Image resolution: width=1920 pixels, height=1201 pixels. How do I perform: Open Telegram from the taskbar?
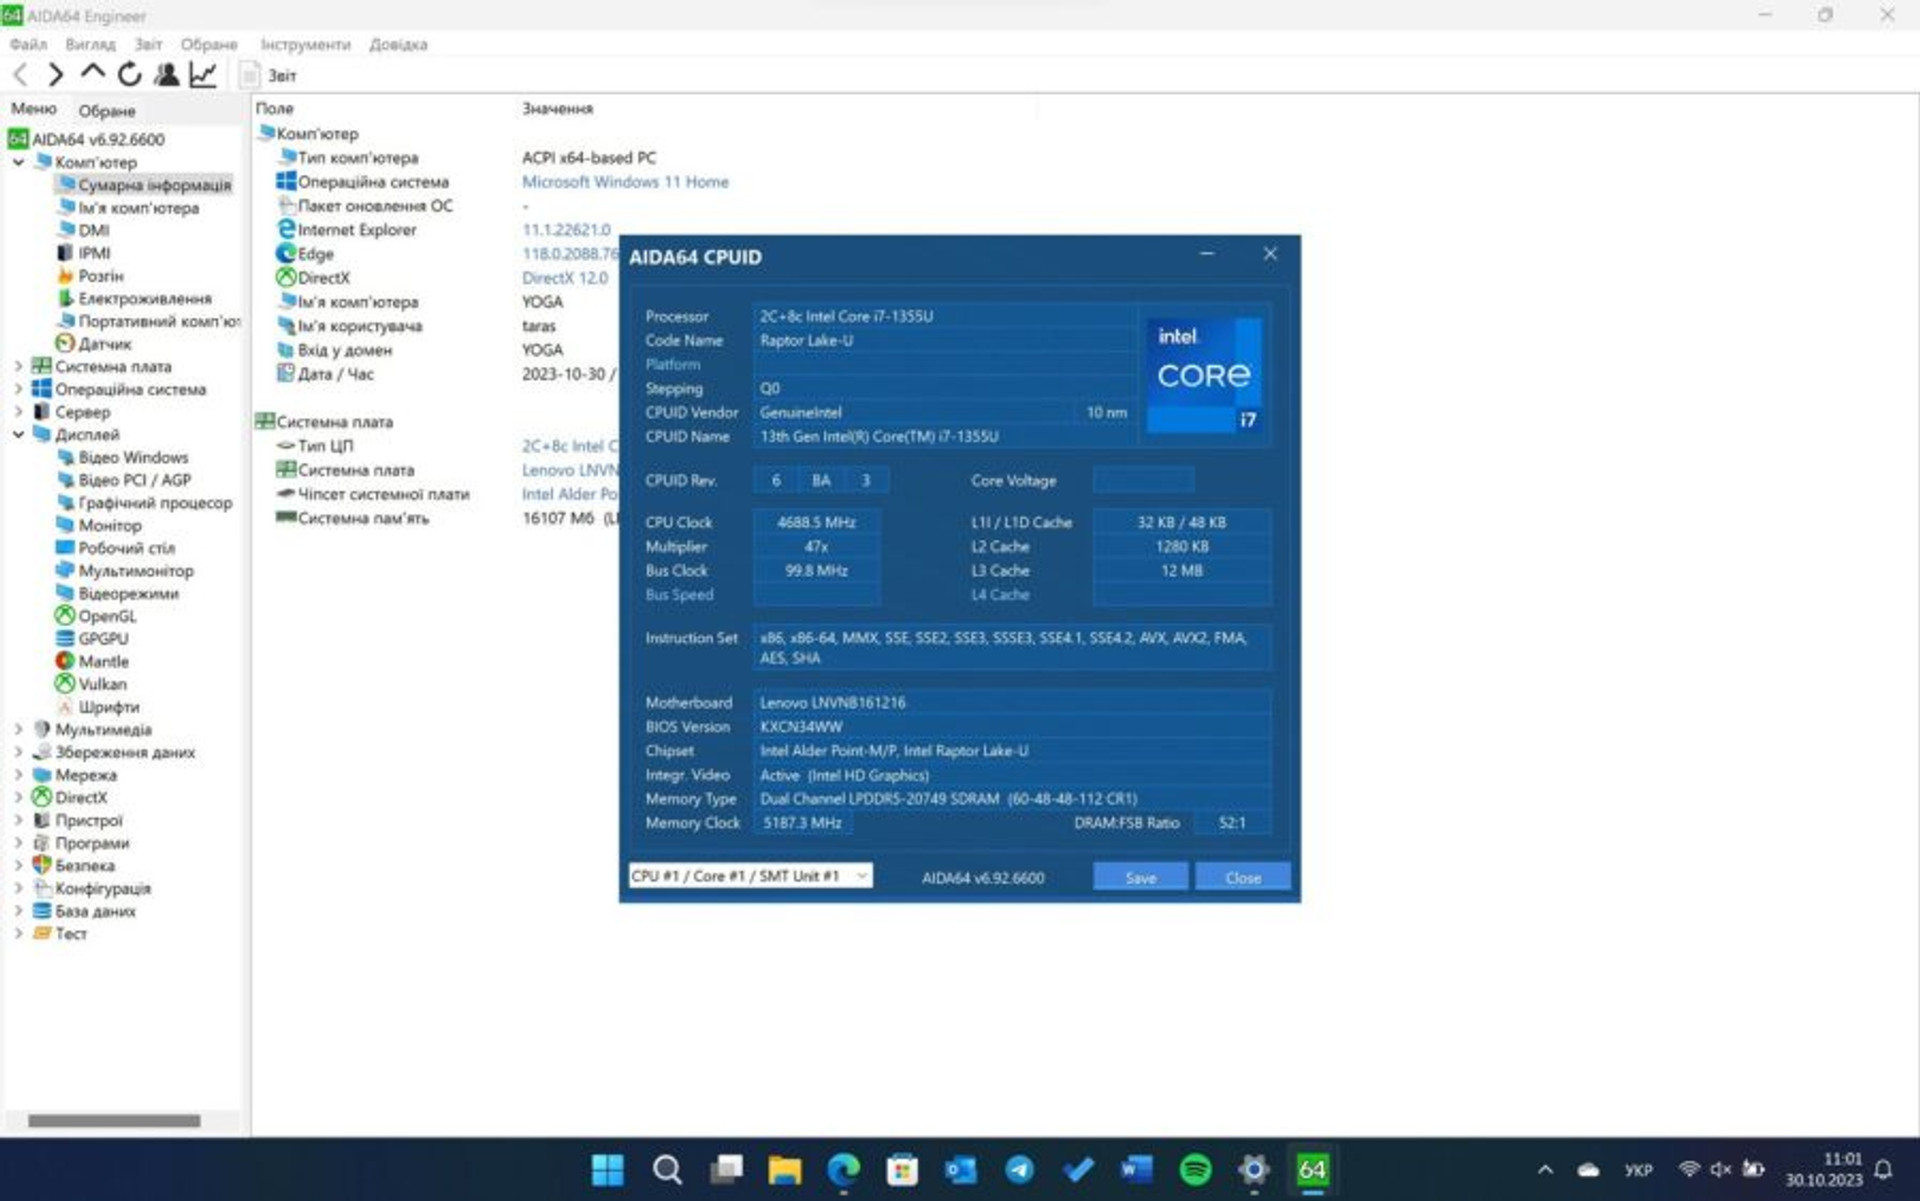(1019, 1169)
